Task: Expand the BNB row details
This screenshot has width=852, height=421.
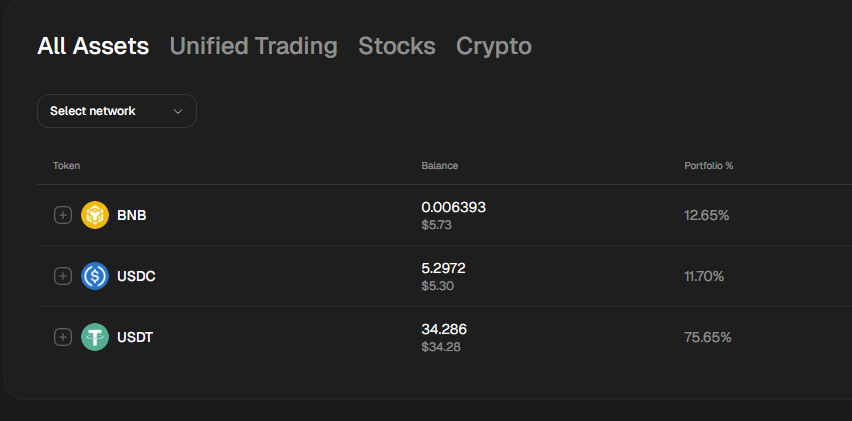Action: [62, 215]
